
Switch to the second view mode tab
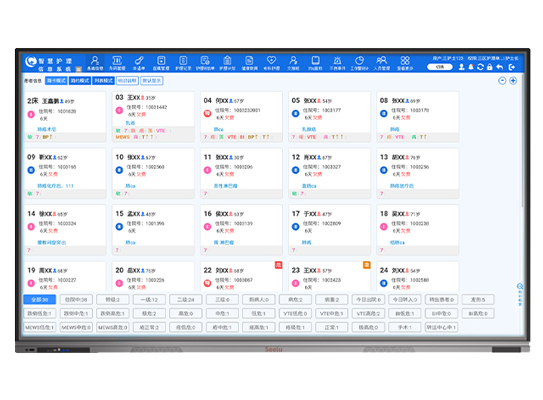[x=80, y=81]
